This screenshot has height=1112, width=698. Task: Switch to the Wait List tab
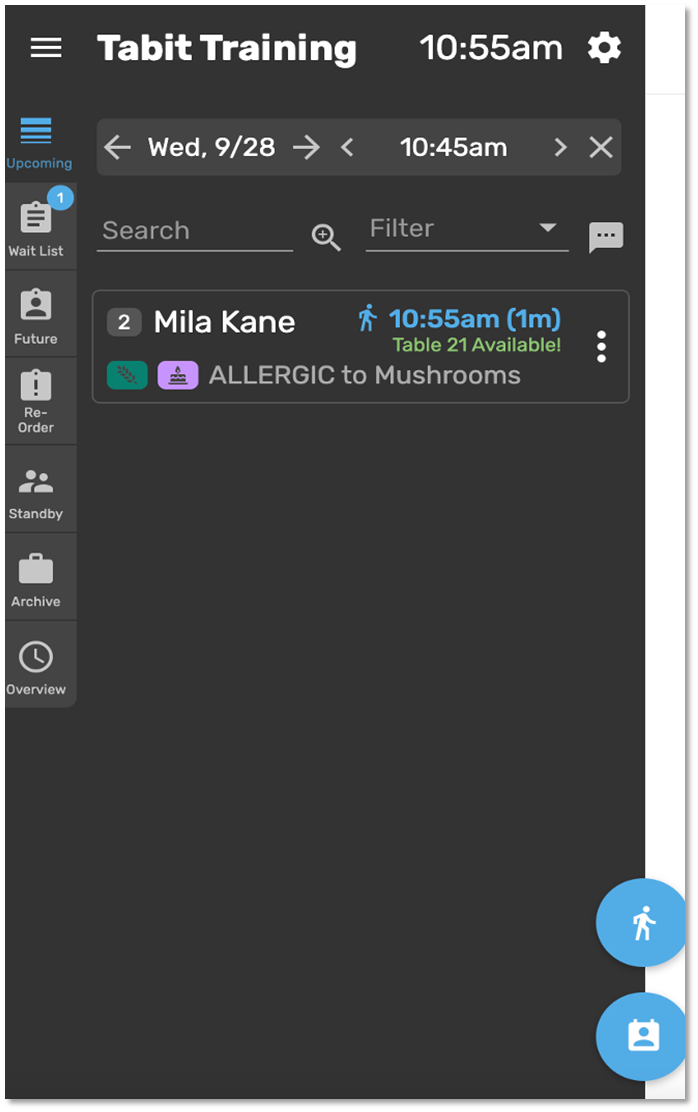(36, 227)
